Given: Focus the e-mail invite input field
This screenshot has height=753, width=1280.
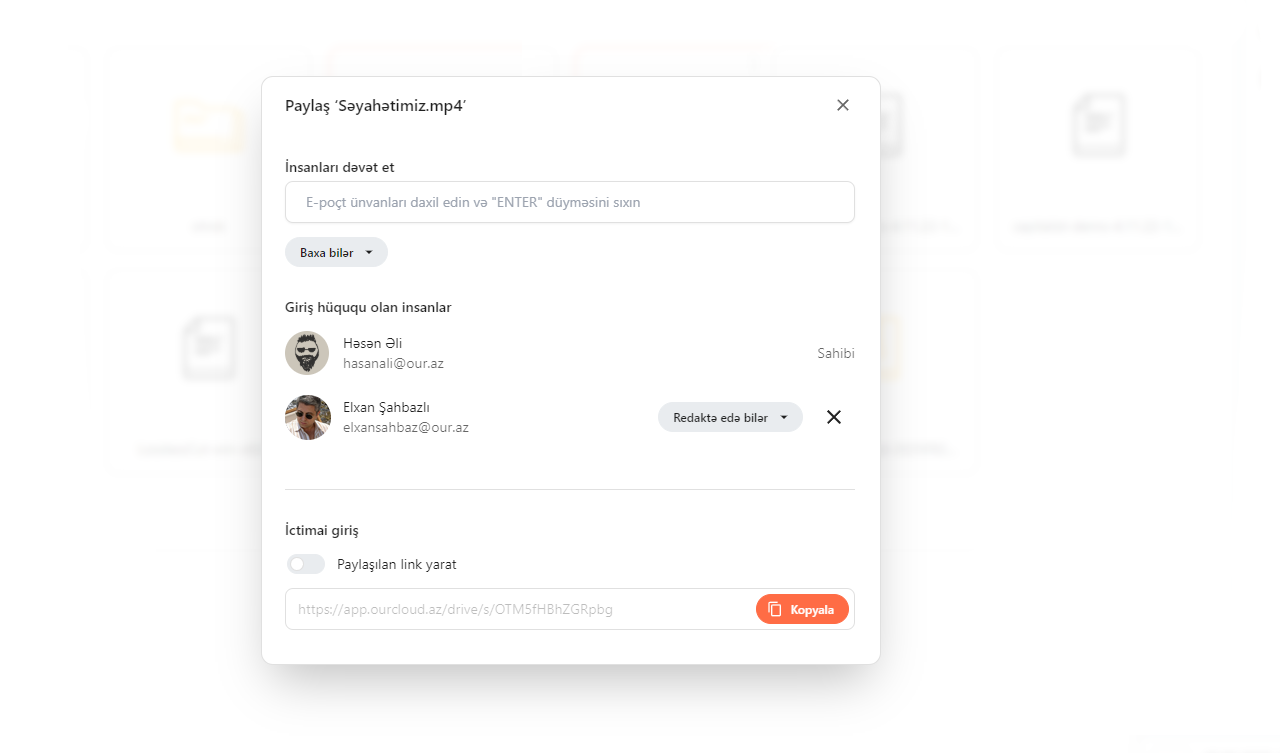Looking at the screenshot, I should [x=570, y=202].
